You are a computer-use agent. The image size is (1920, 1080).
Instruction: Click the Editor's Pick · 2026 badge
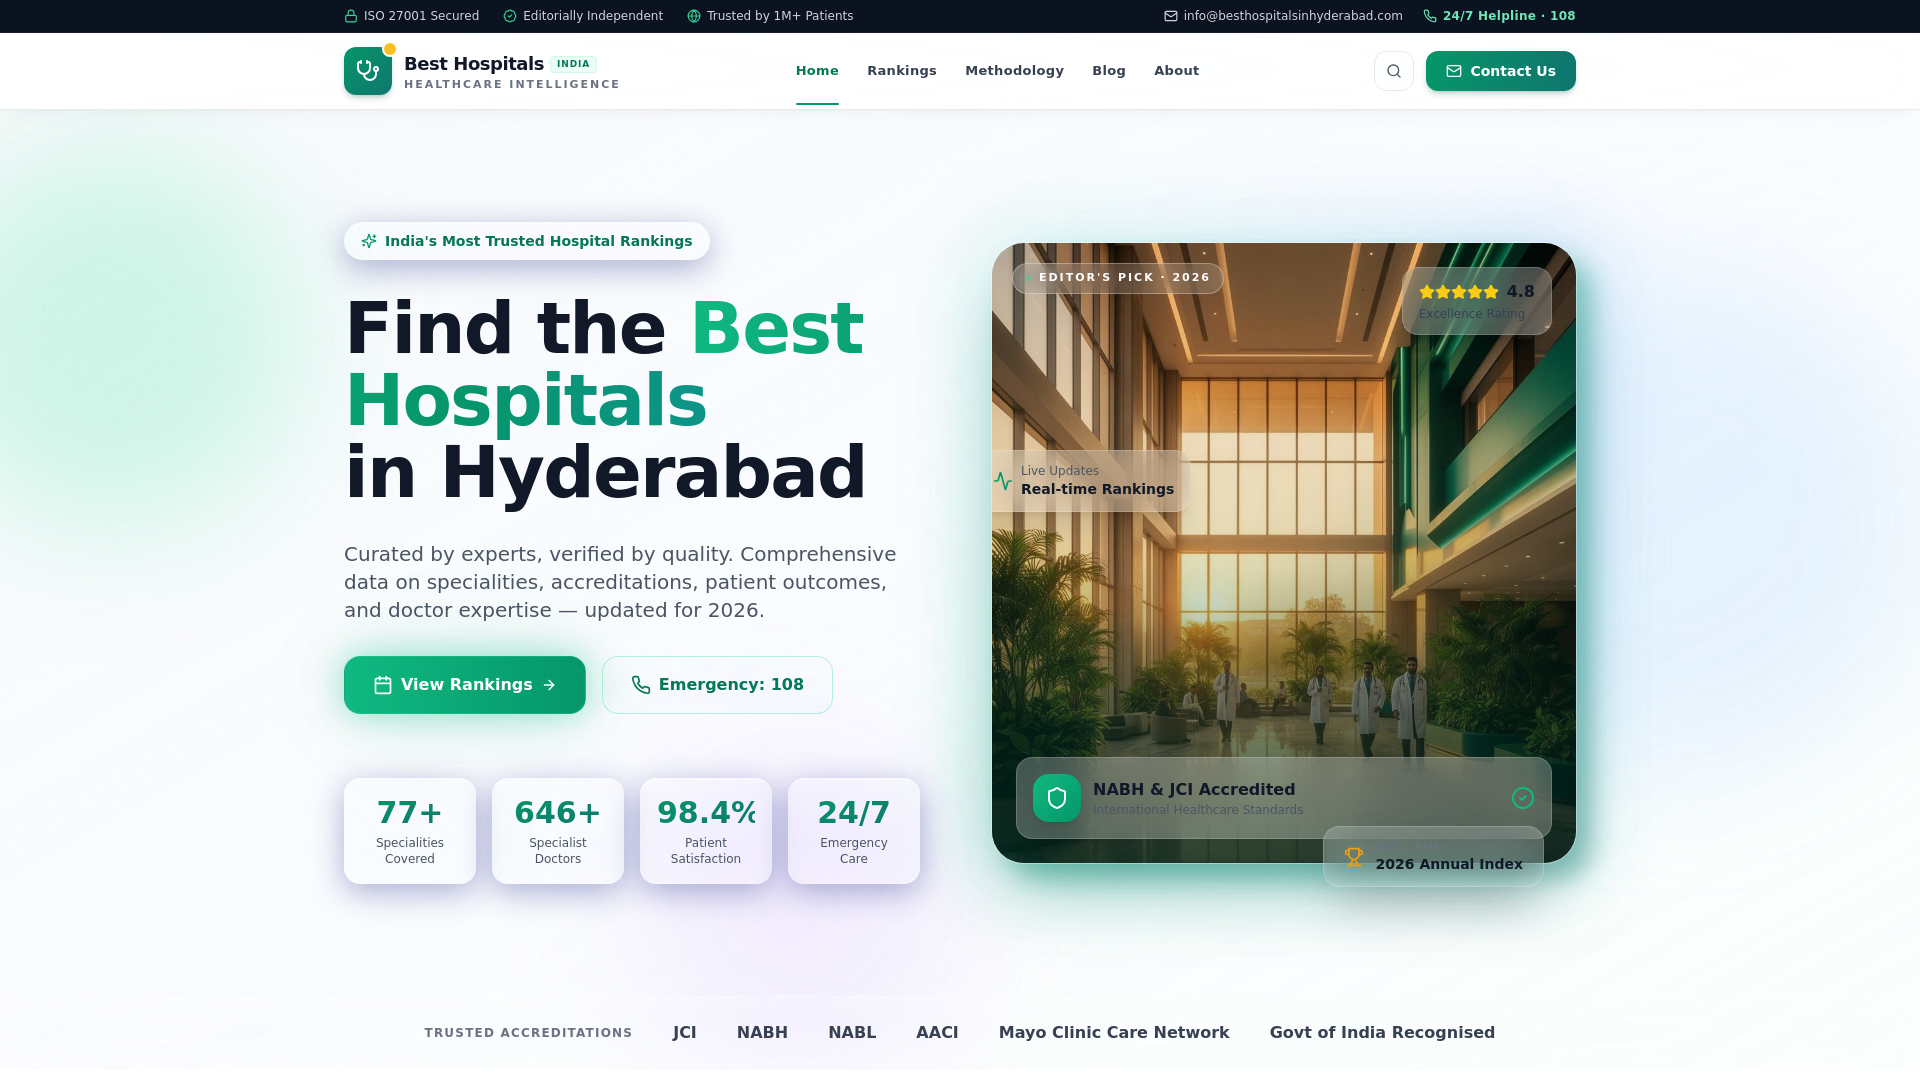pos(1118,278)
